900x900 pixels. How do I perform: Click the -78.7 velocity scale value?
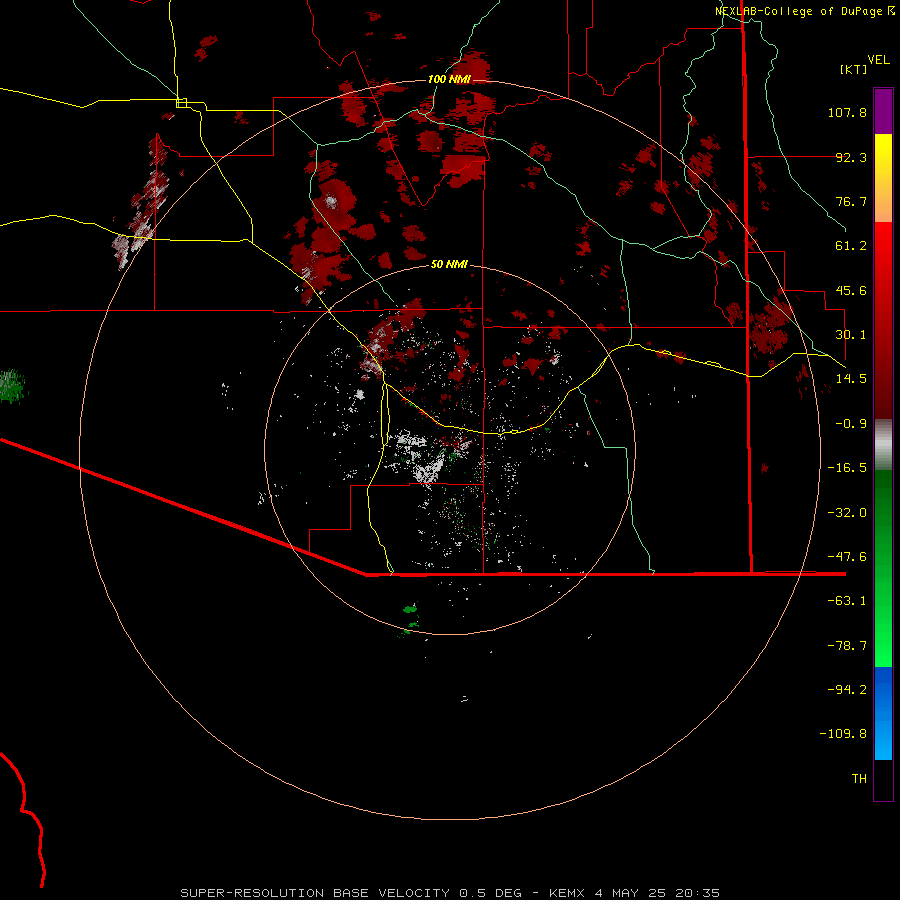(x=847, y=646)
